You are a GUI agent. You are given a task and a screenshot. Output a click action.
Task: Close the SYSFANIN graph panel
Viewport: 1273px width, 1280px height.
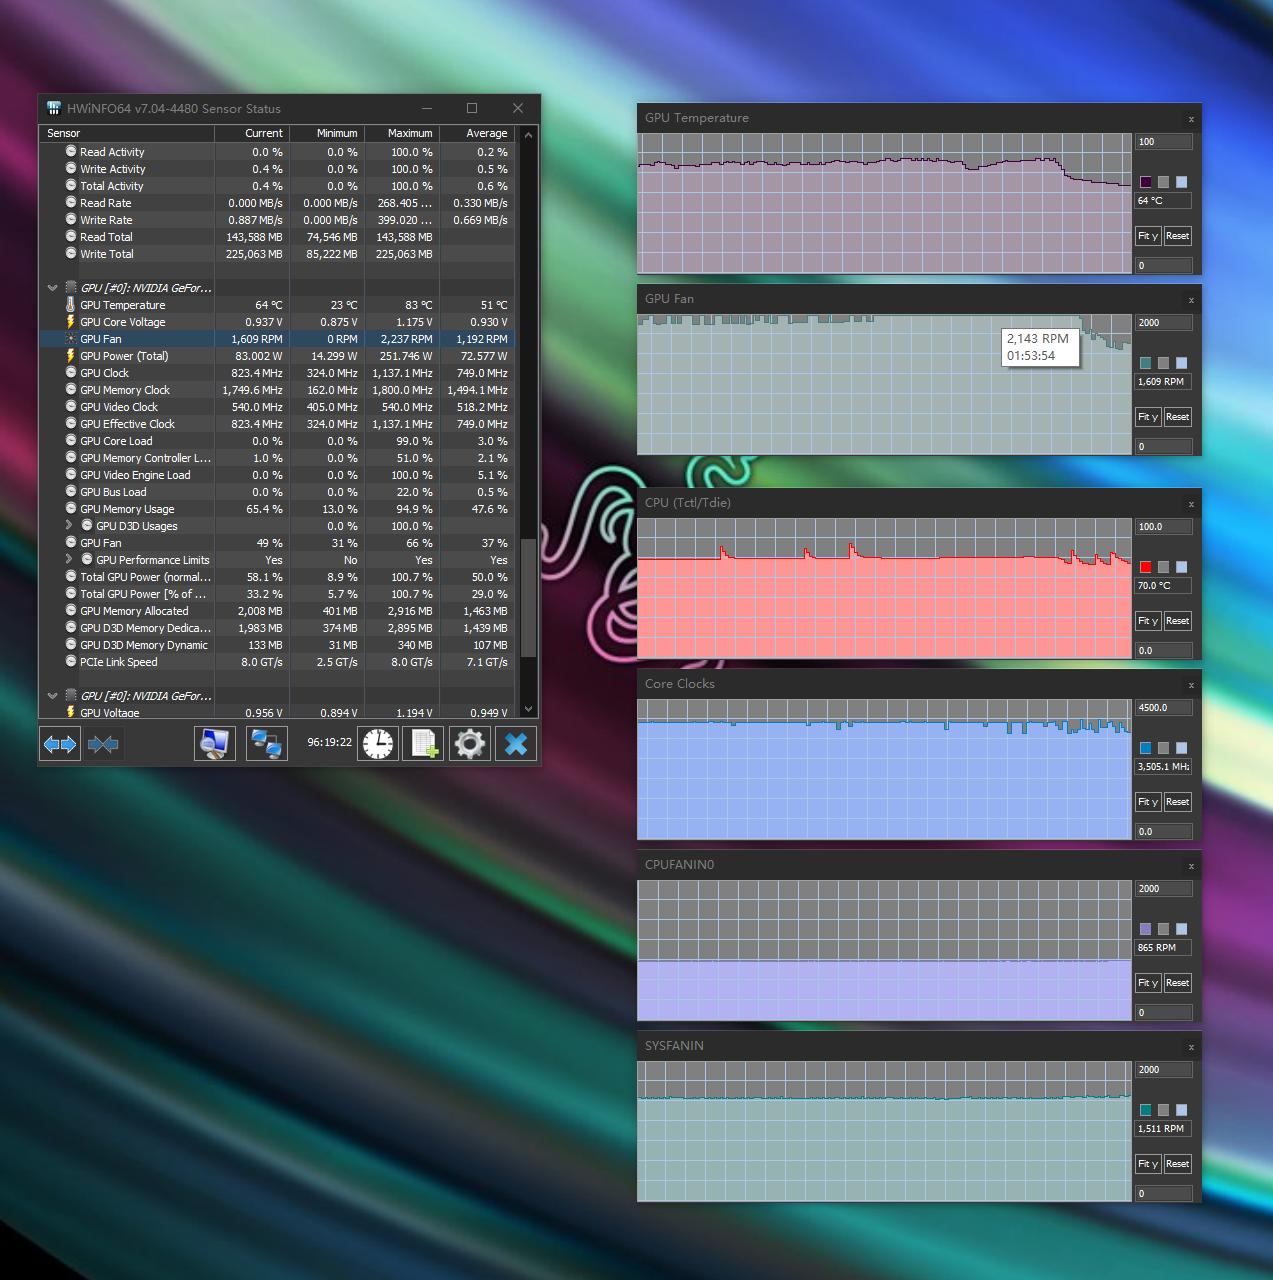tap(1190, 1047)
